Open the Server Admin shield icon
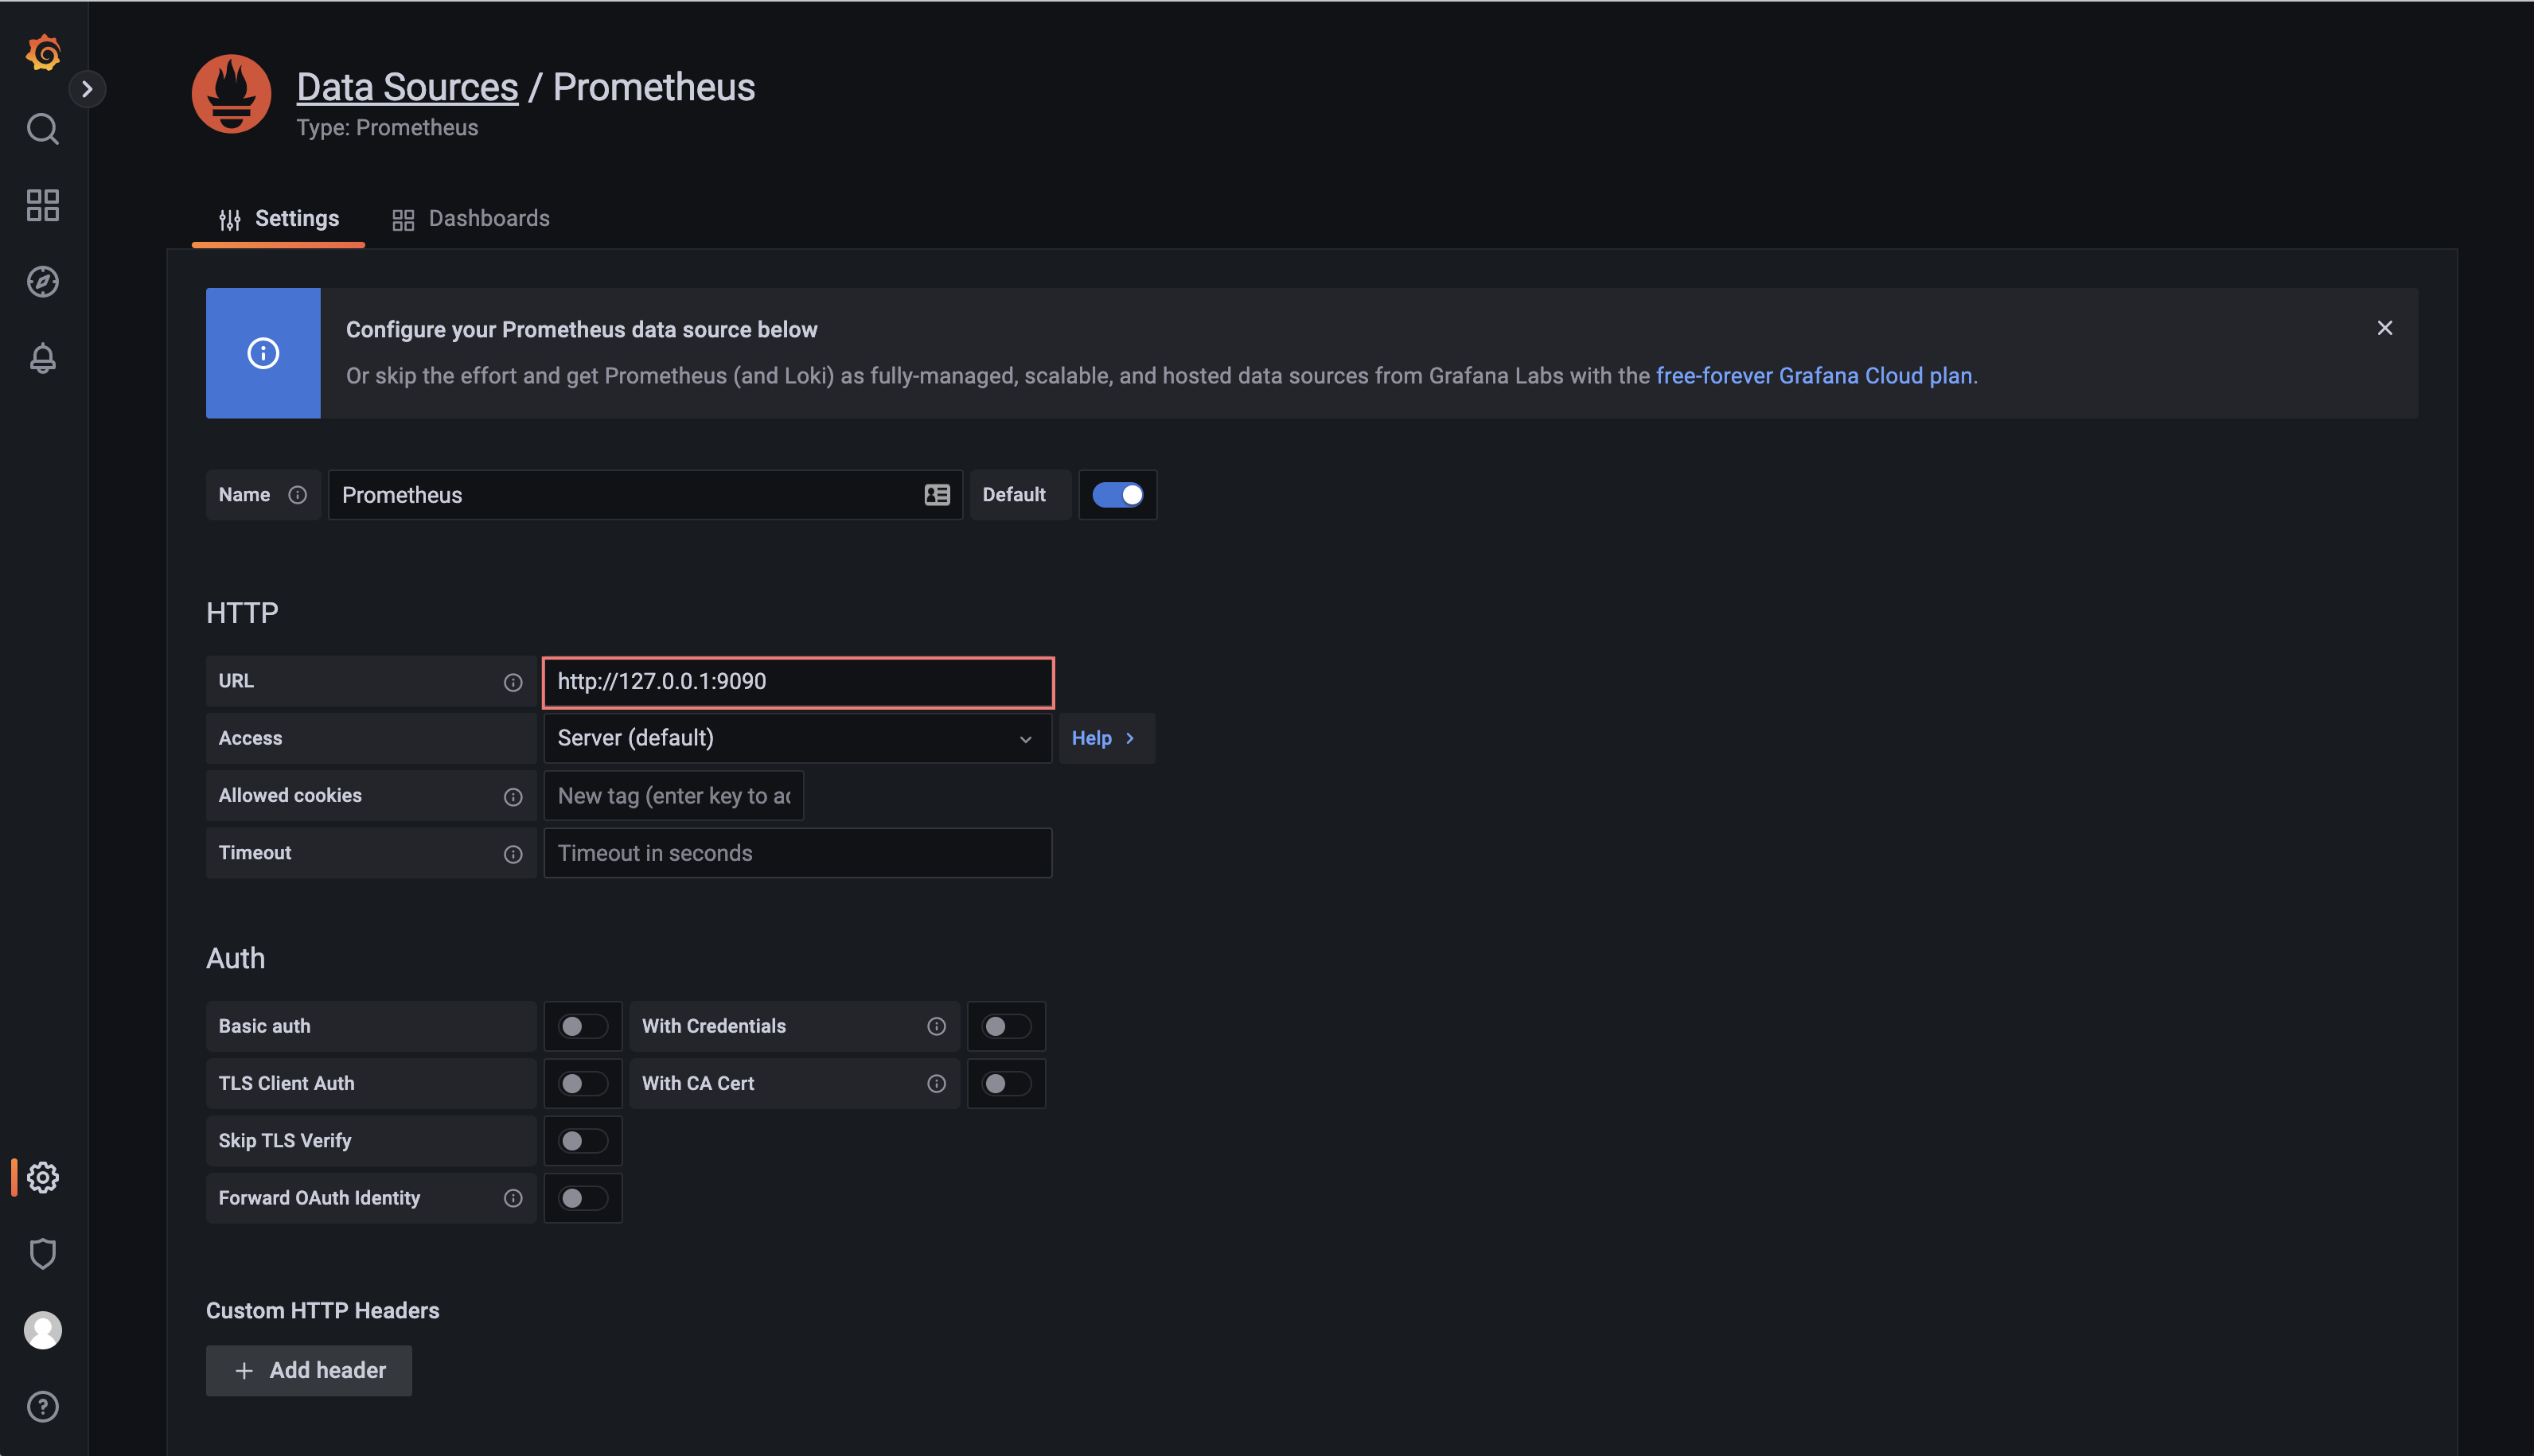 click(42, 1253)
